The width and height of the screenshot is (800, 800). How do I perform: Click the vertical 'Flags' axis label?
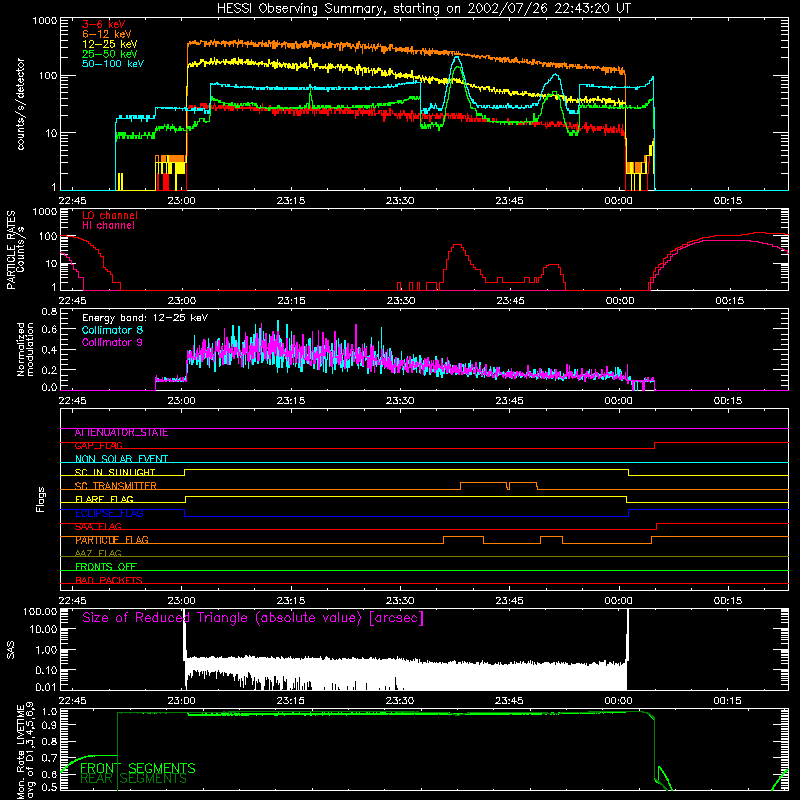pos(41,500)
